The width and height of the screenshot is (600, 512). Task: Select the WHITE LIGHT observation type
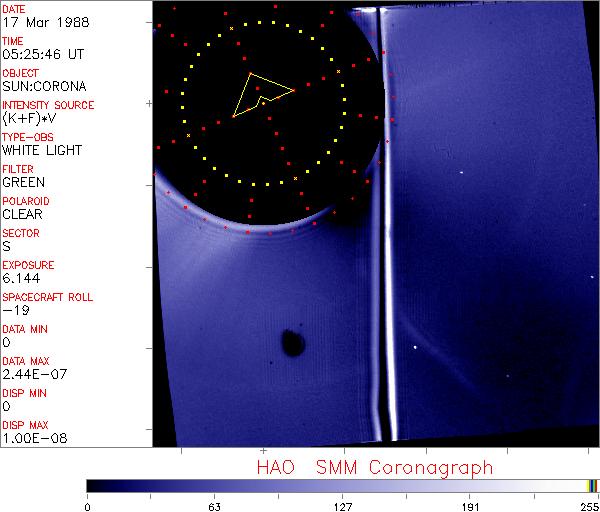coord(41,151)
